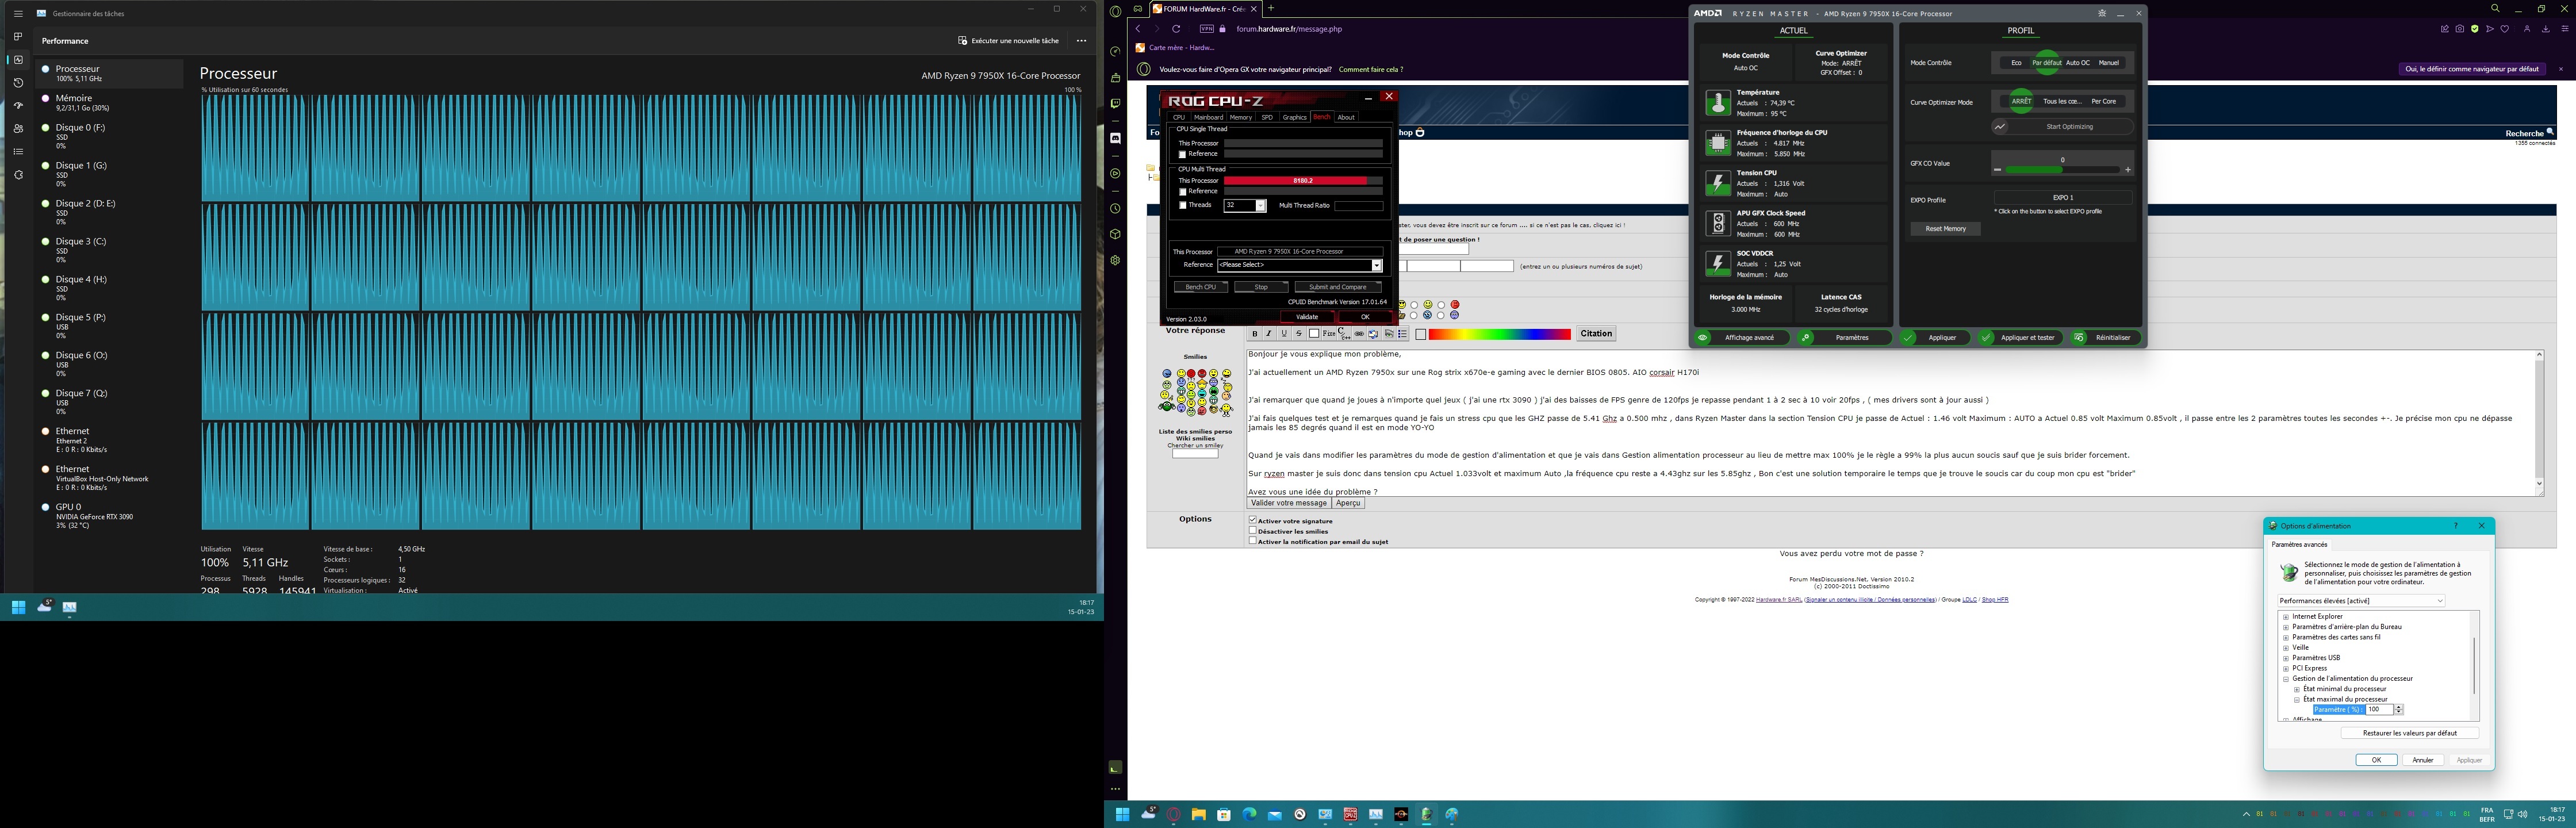Screen dimensions: 2576x828
Task: Enable Threads checkbox in CPU-Z bench
Action: (x=1183, y=205)
